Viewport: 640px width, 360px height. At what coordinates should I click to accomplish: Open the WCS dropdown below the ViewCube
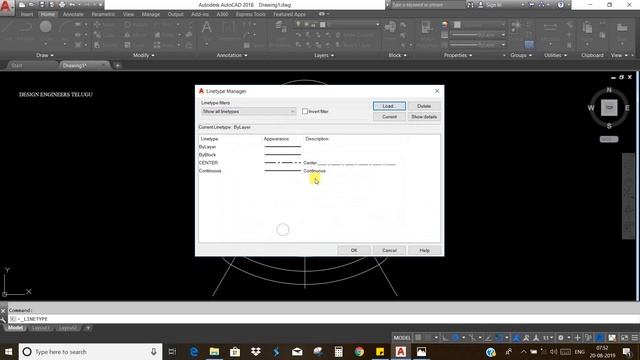point(609,139)
